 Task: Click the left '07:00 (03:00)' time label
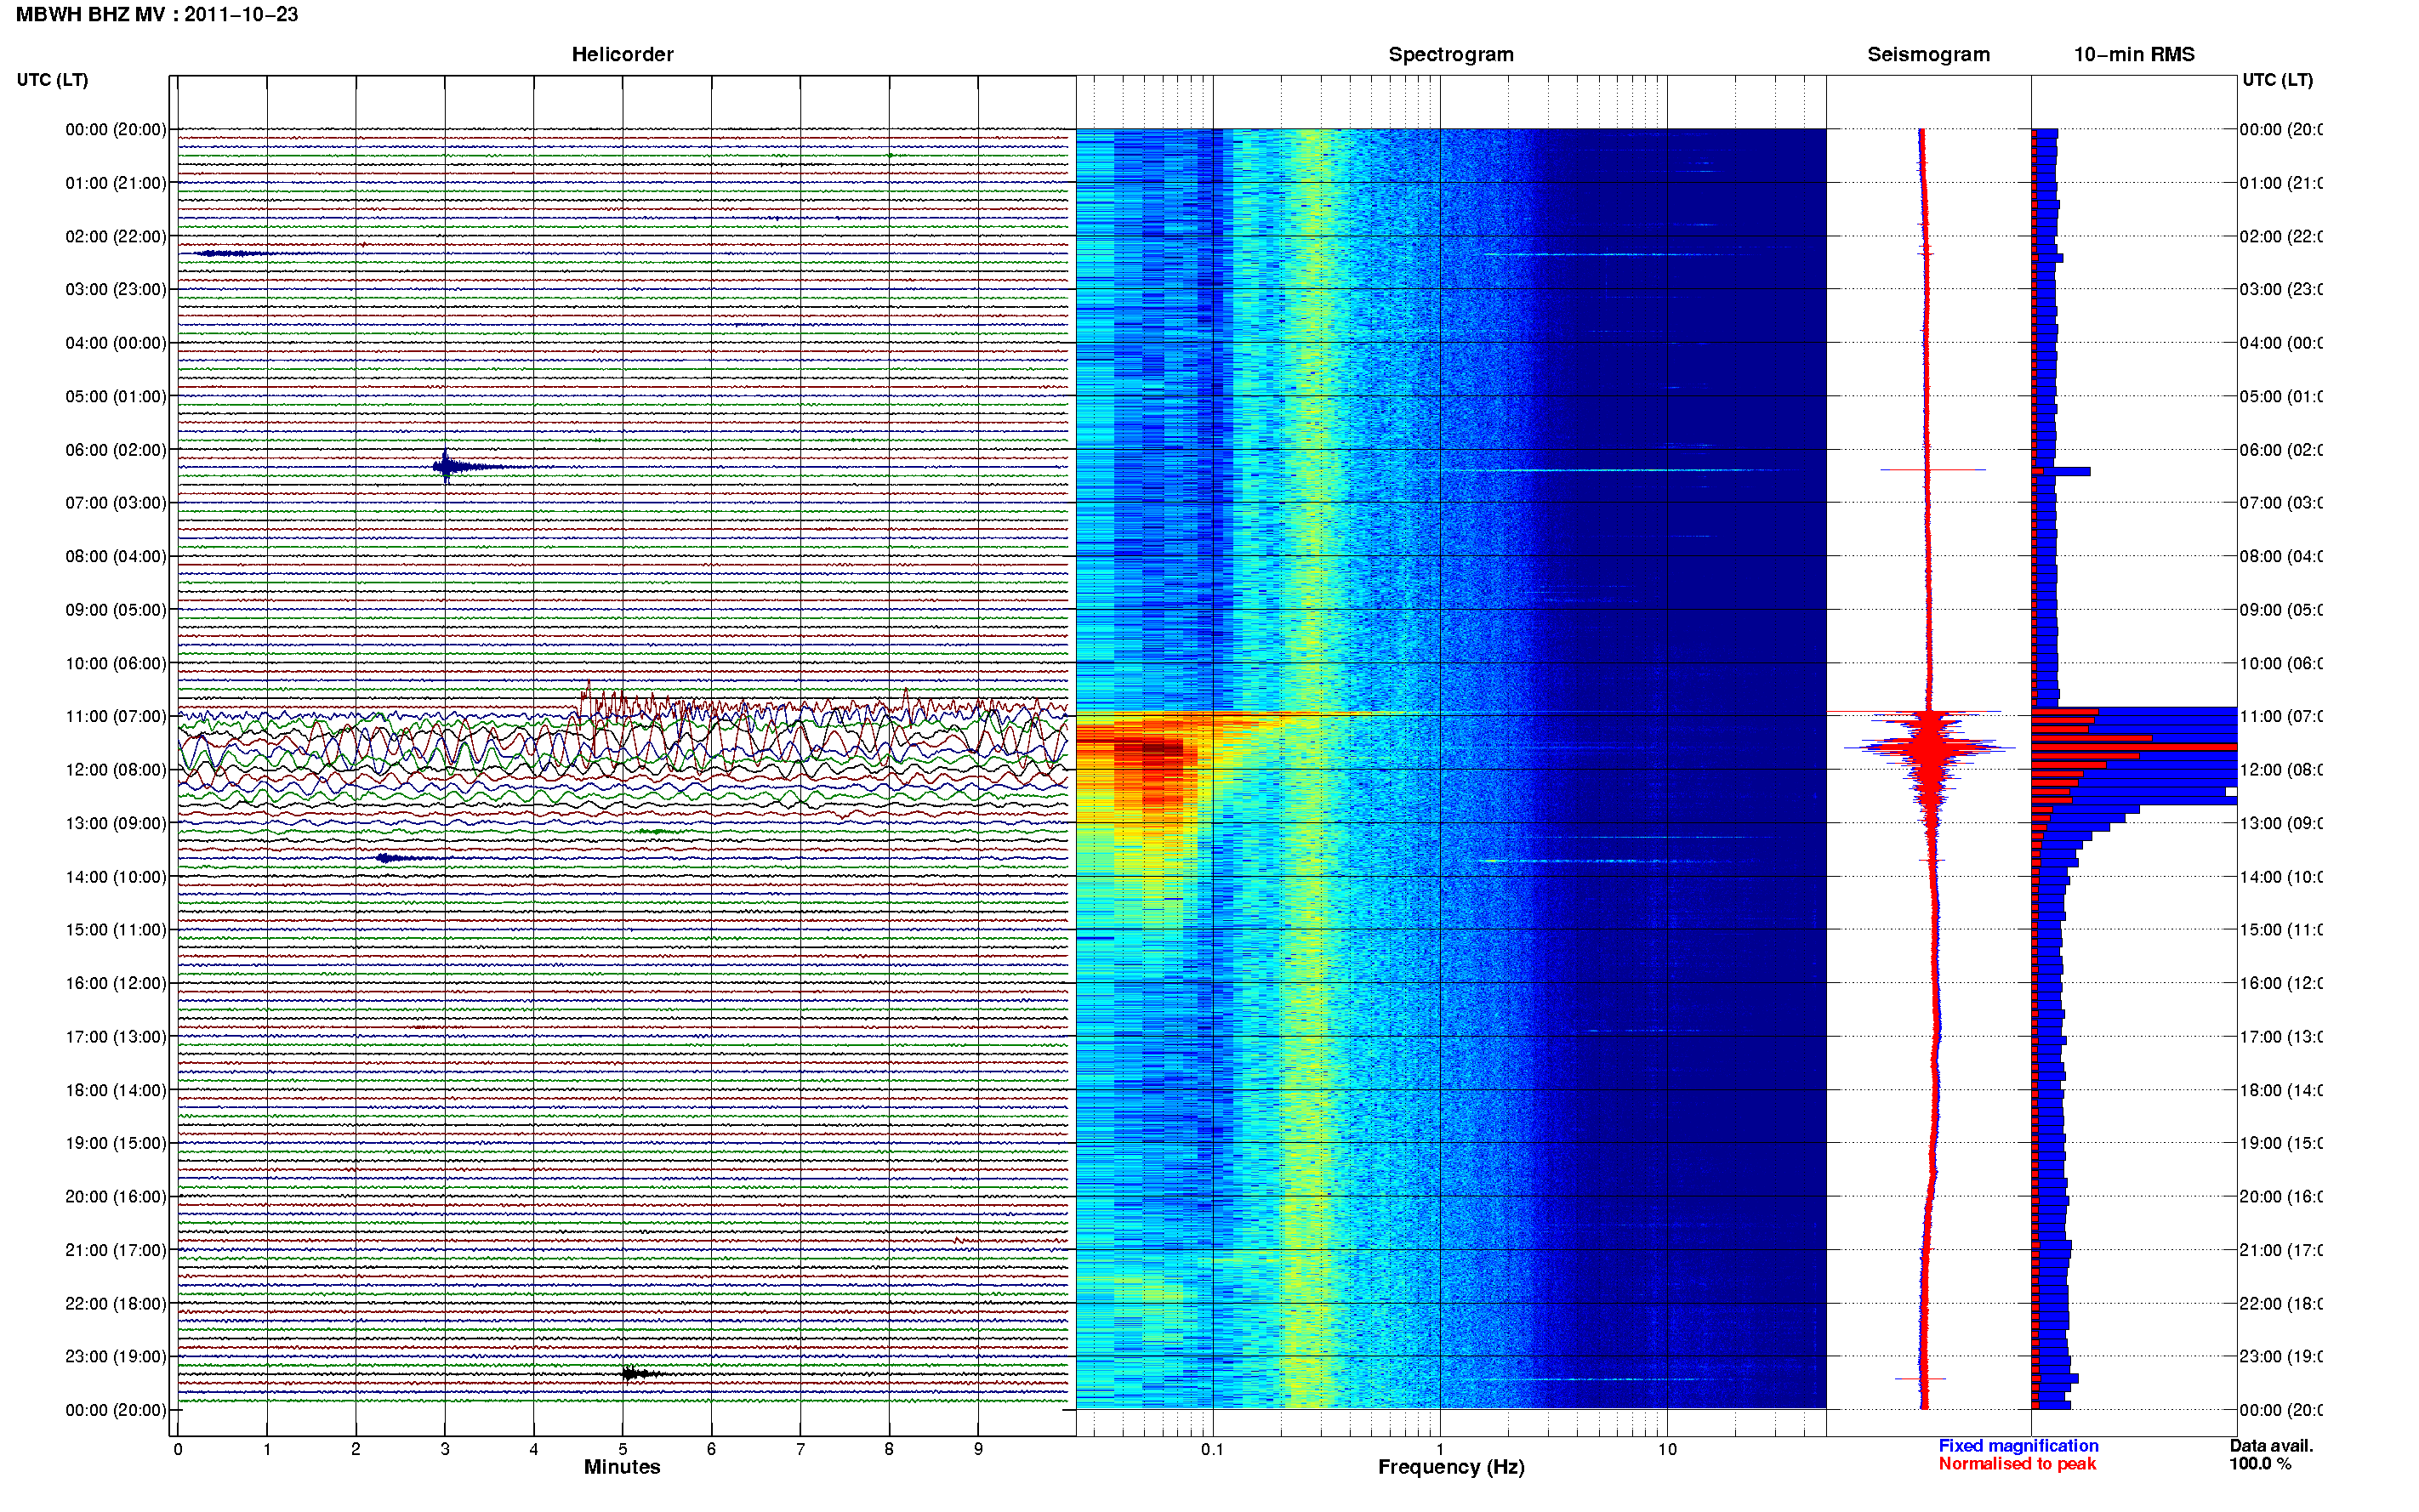[x=116, y=502]
